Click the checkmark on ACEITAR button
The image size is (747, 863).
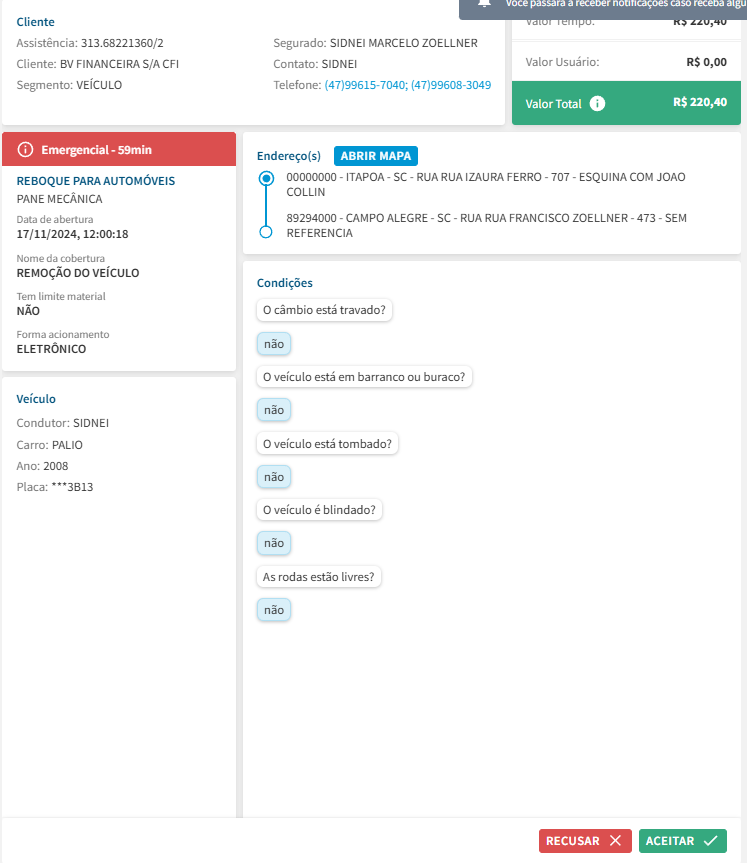pyautogui.click(x=711, y=840)
